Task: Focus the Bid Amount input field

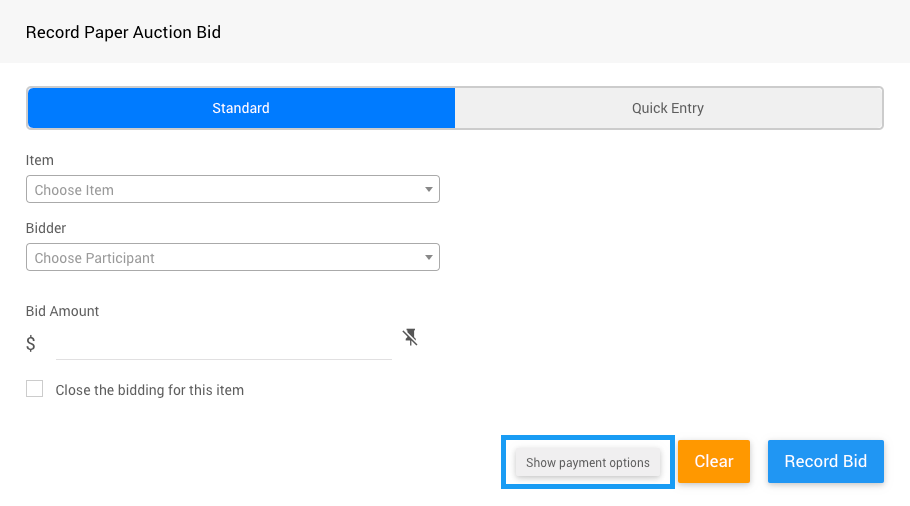Action: coord(224,344)
